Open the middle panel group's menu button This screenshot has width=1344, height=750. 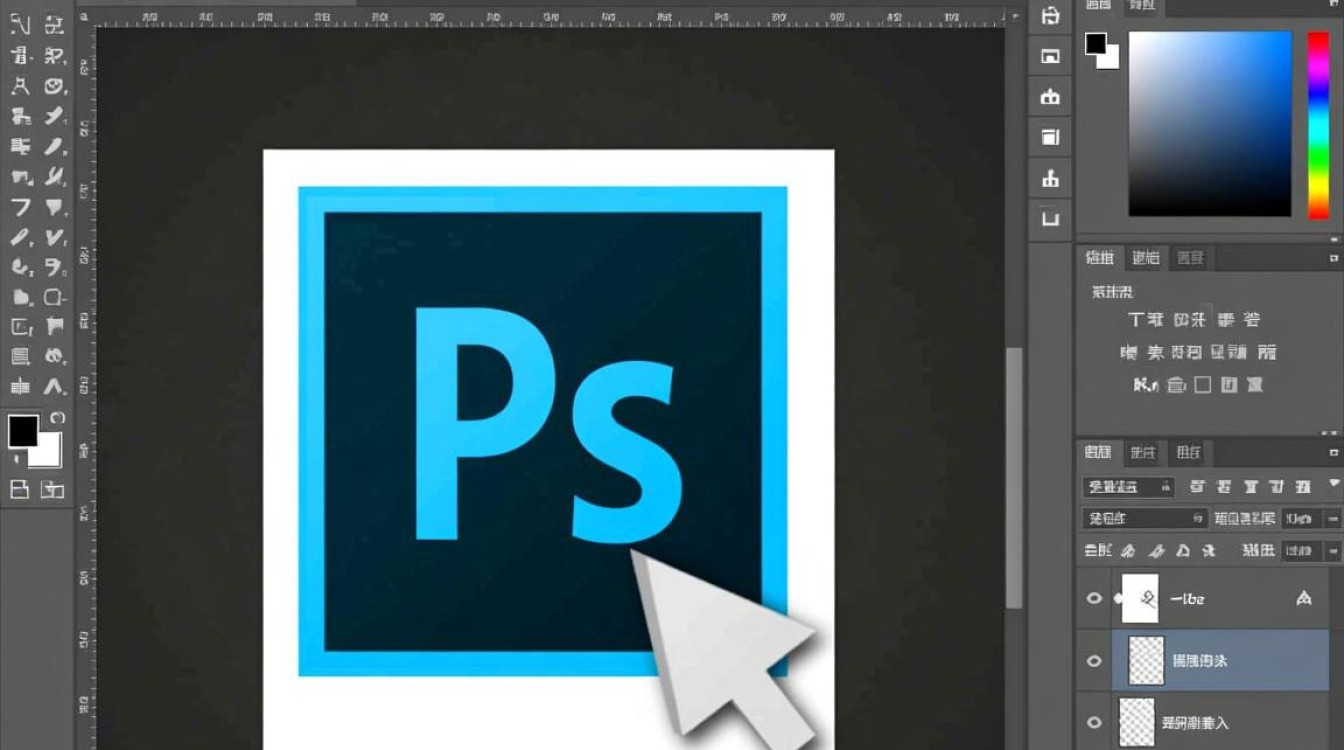[1332, 256]
